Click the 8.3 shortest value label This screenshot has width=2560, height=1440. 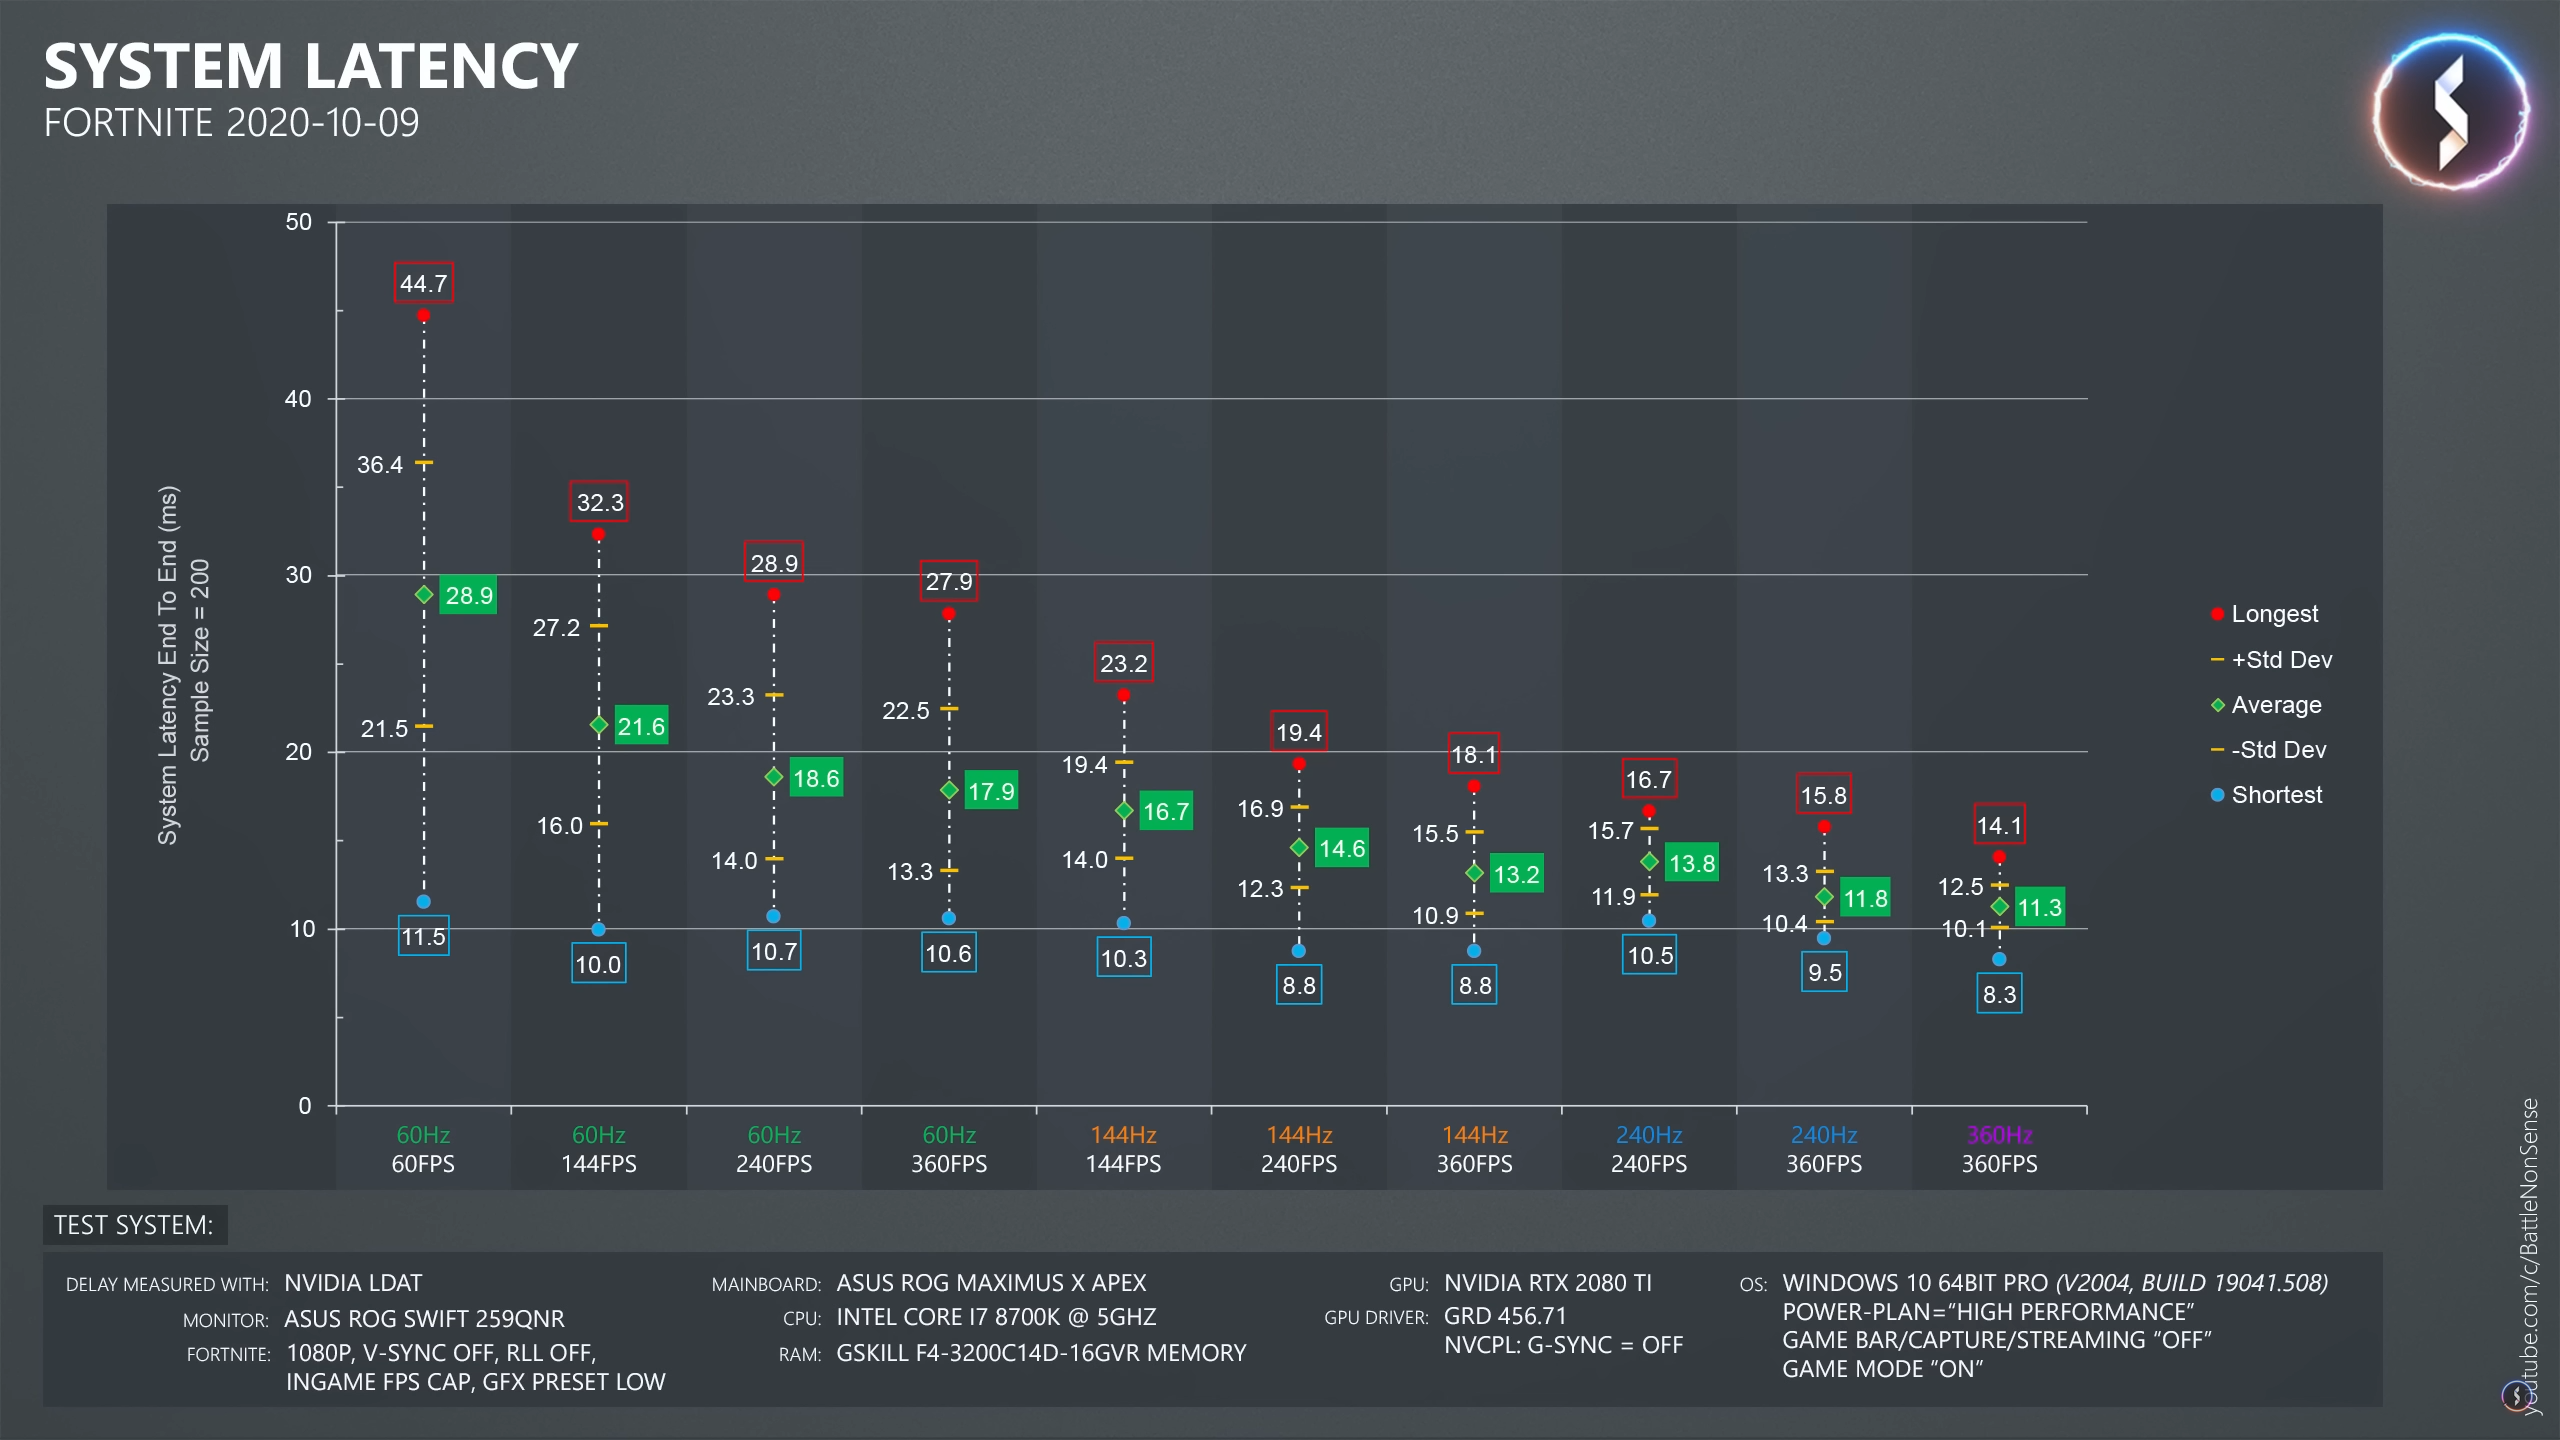pyautogui.click(x=2000, y=994)
